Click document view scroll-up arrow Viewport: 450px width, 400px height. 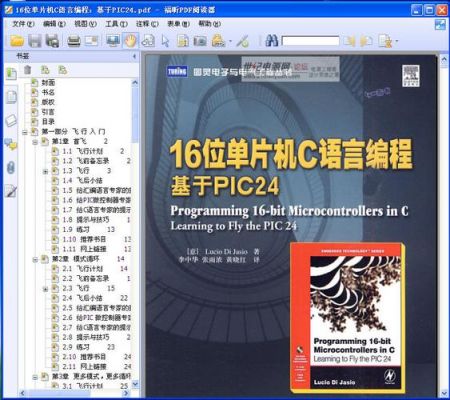(444, 60)
